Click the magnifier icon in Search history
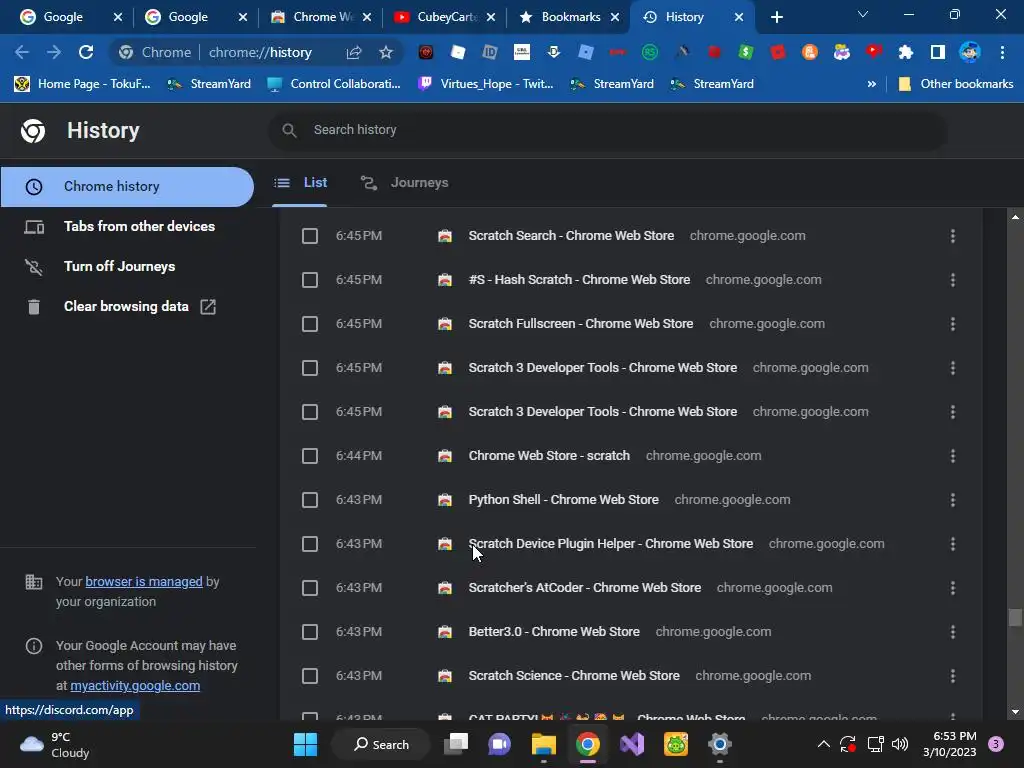This screenshot has width=1024, height=768. pos(289,131)
